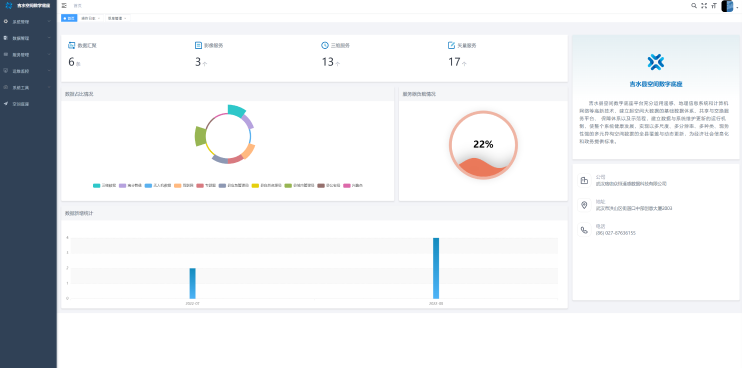742x368 pixels.
Task: Toggle fullscreen with the expand icon
Action: pos(704,6)
